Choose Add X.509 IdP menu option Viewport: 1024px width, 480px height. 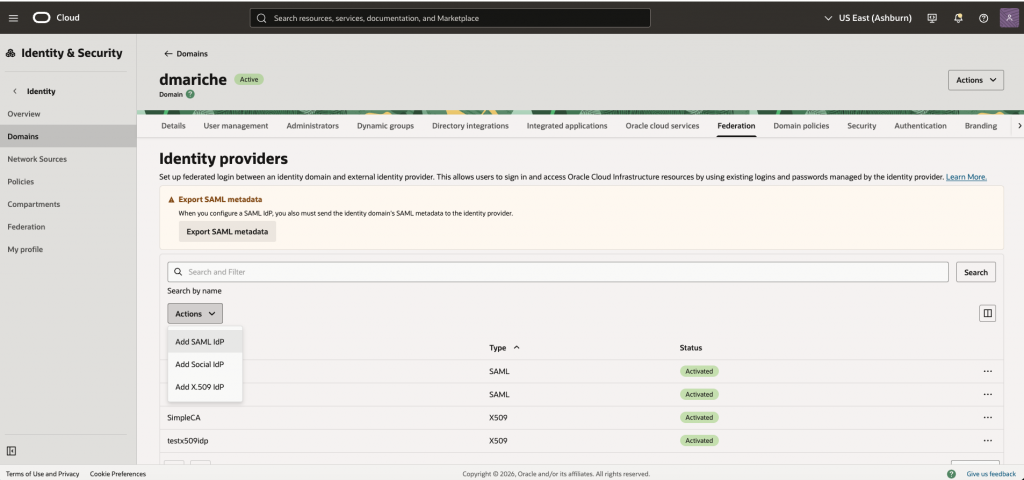(x=200, y=387)
